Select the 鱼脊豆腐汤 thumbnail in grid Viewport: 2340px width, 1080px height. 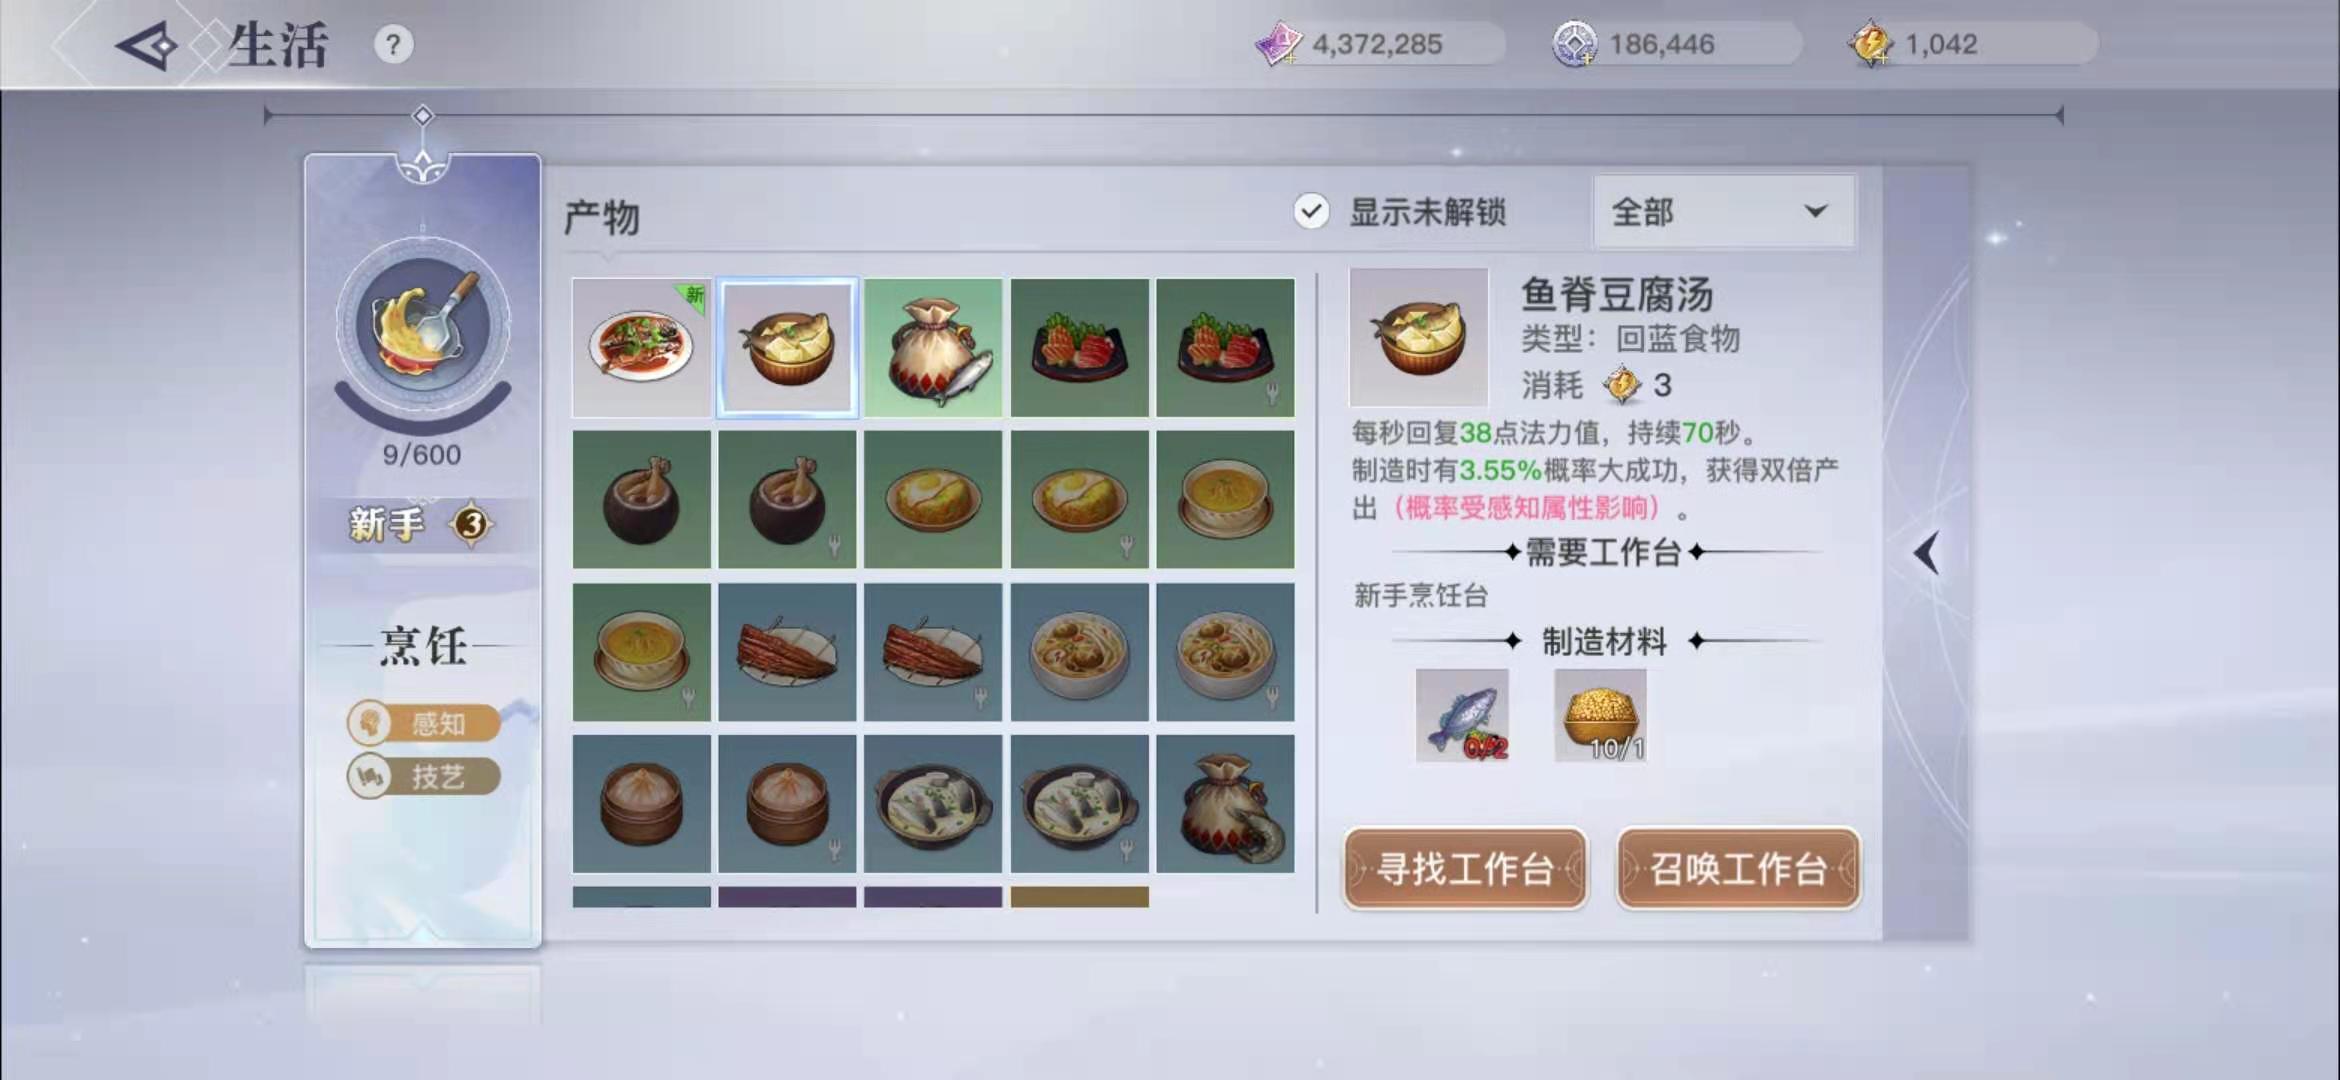click(x=787, y=347)
